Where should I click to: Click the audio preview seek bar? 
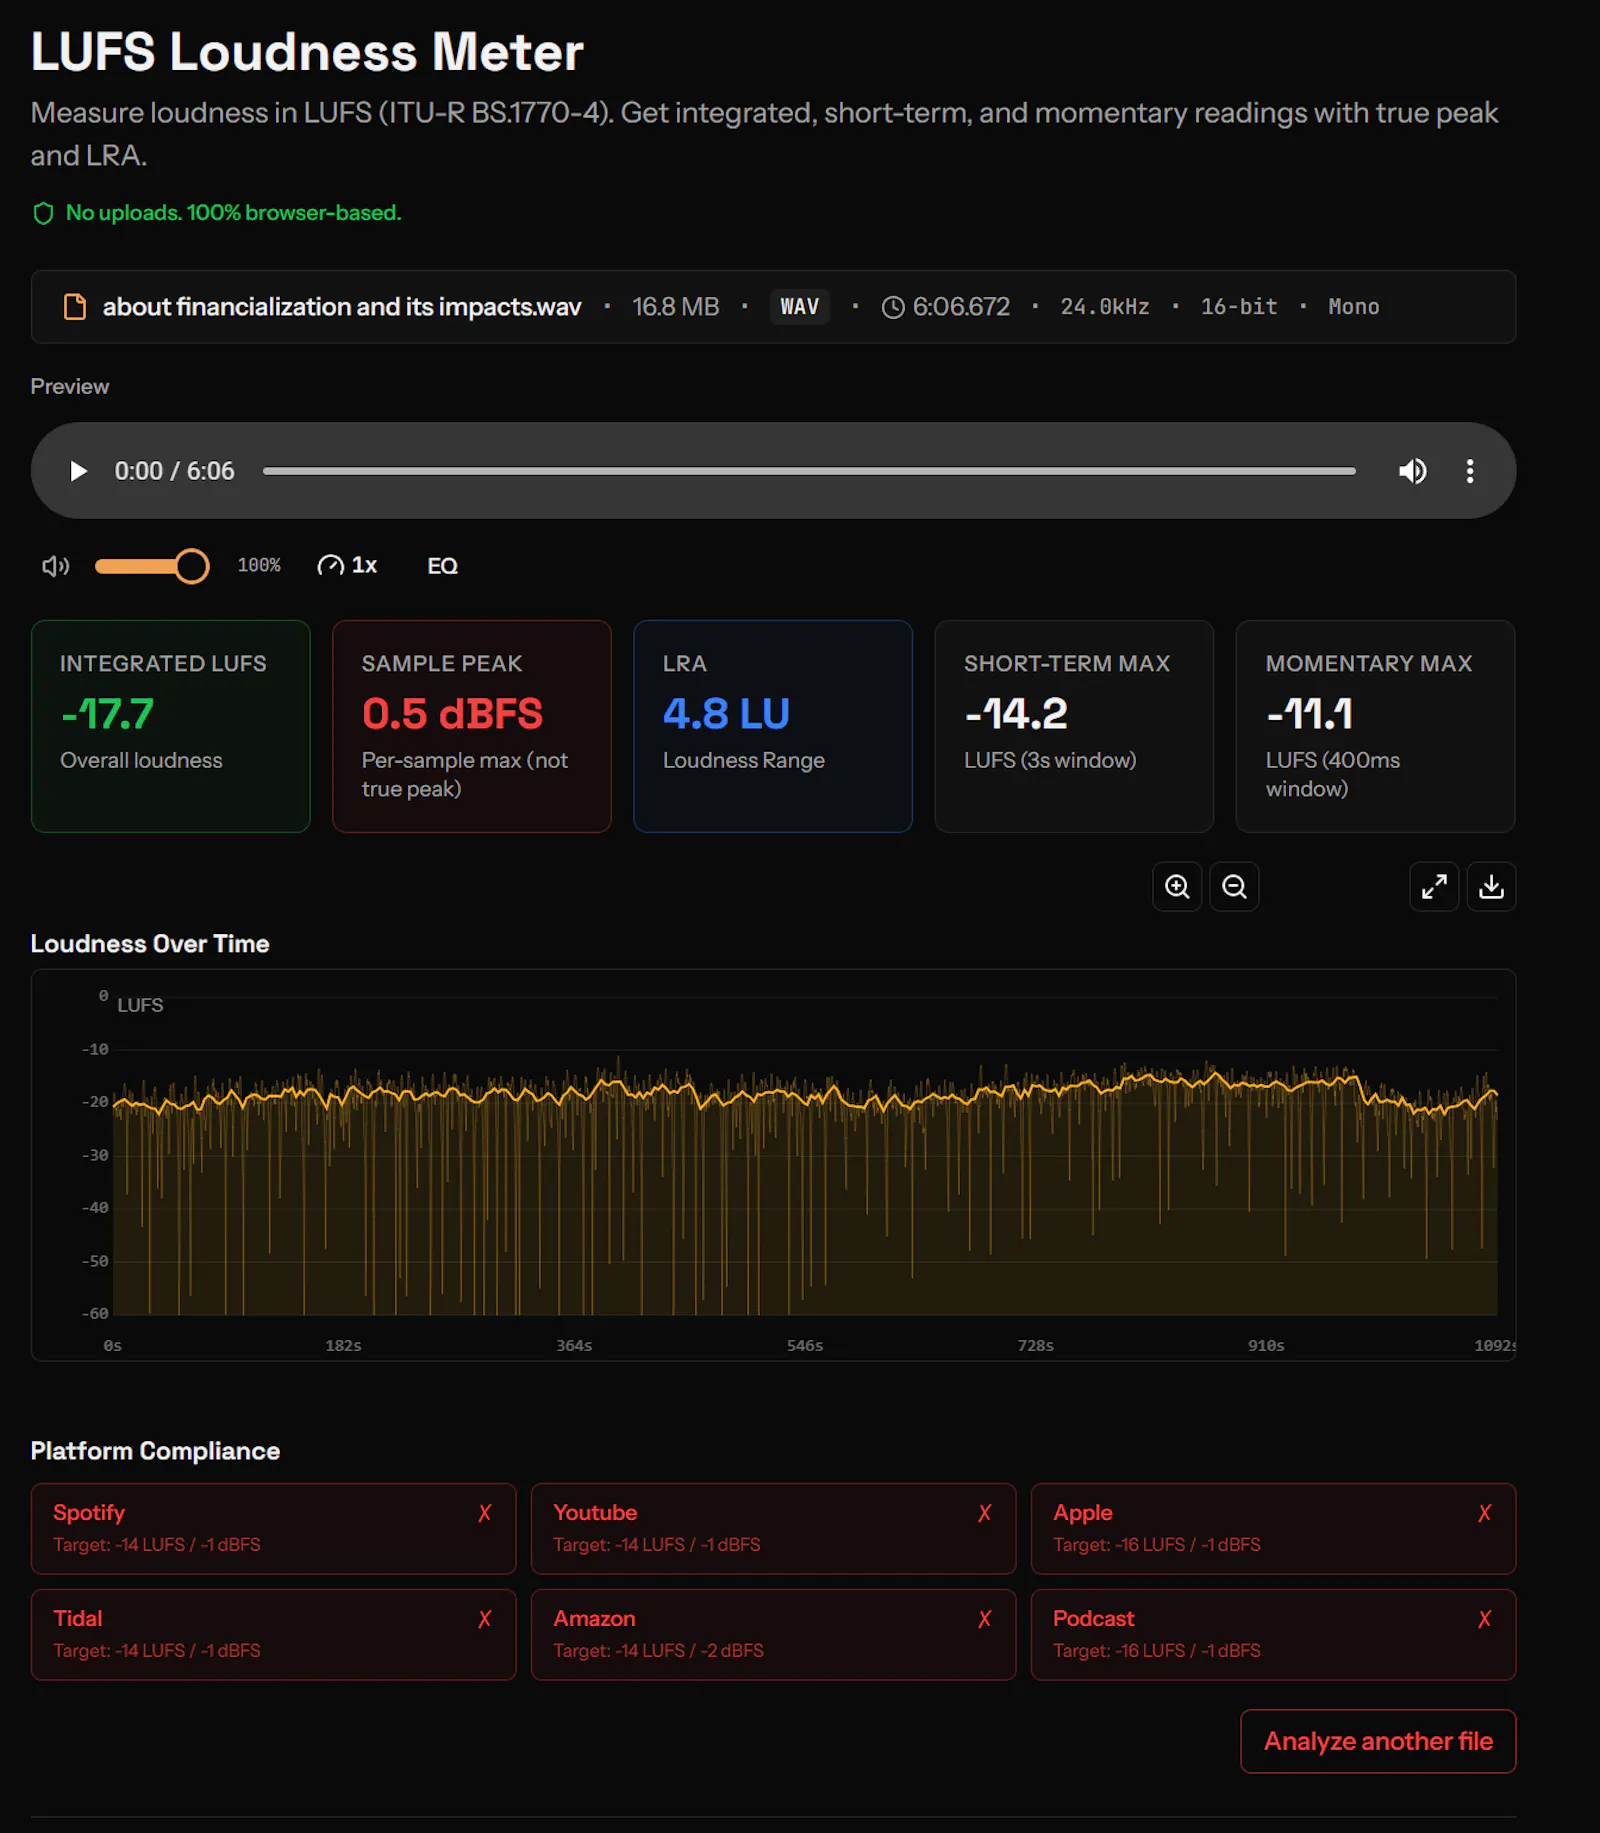point(809,471)
